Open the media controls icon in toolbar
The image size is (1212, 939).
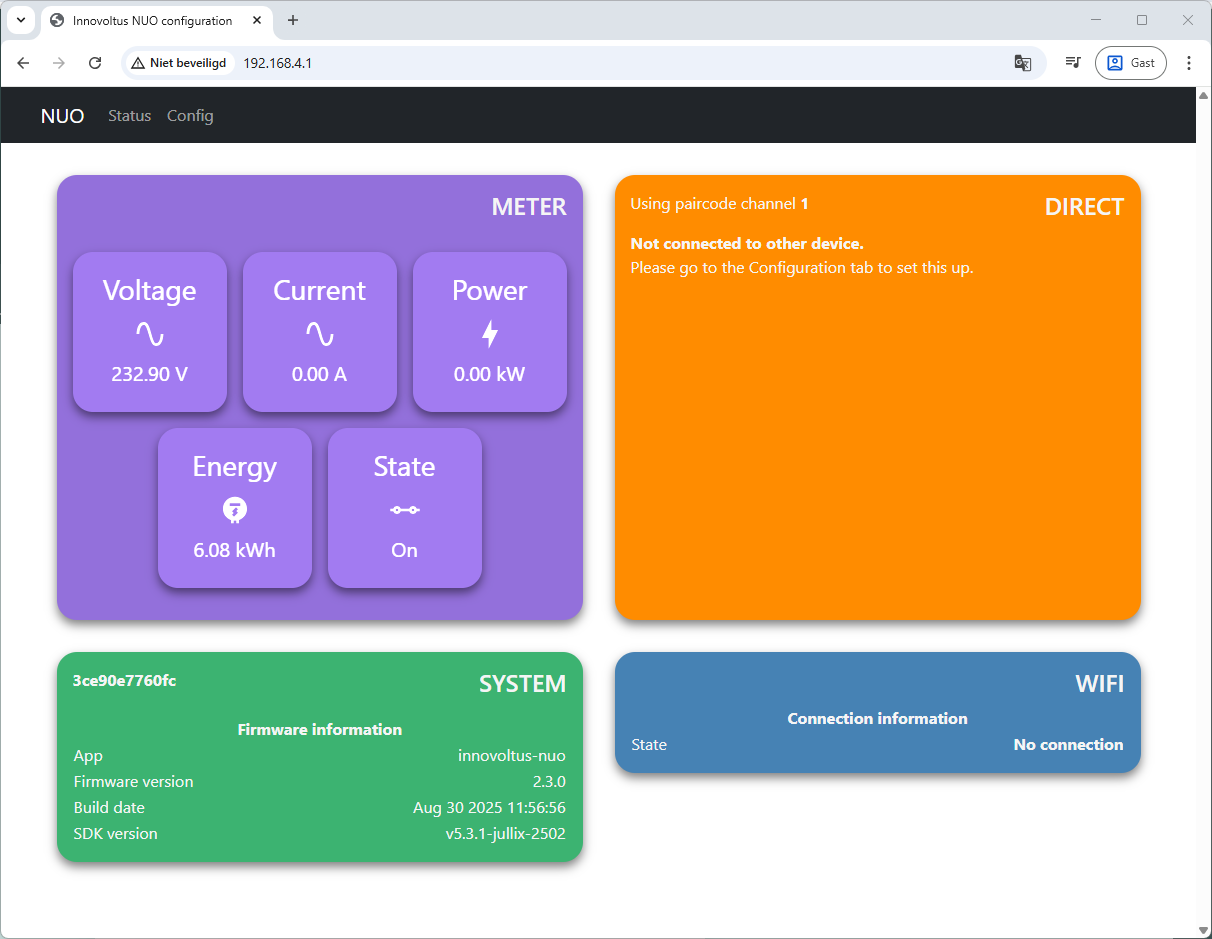[x=1073, y=63]
